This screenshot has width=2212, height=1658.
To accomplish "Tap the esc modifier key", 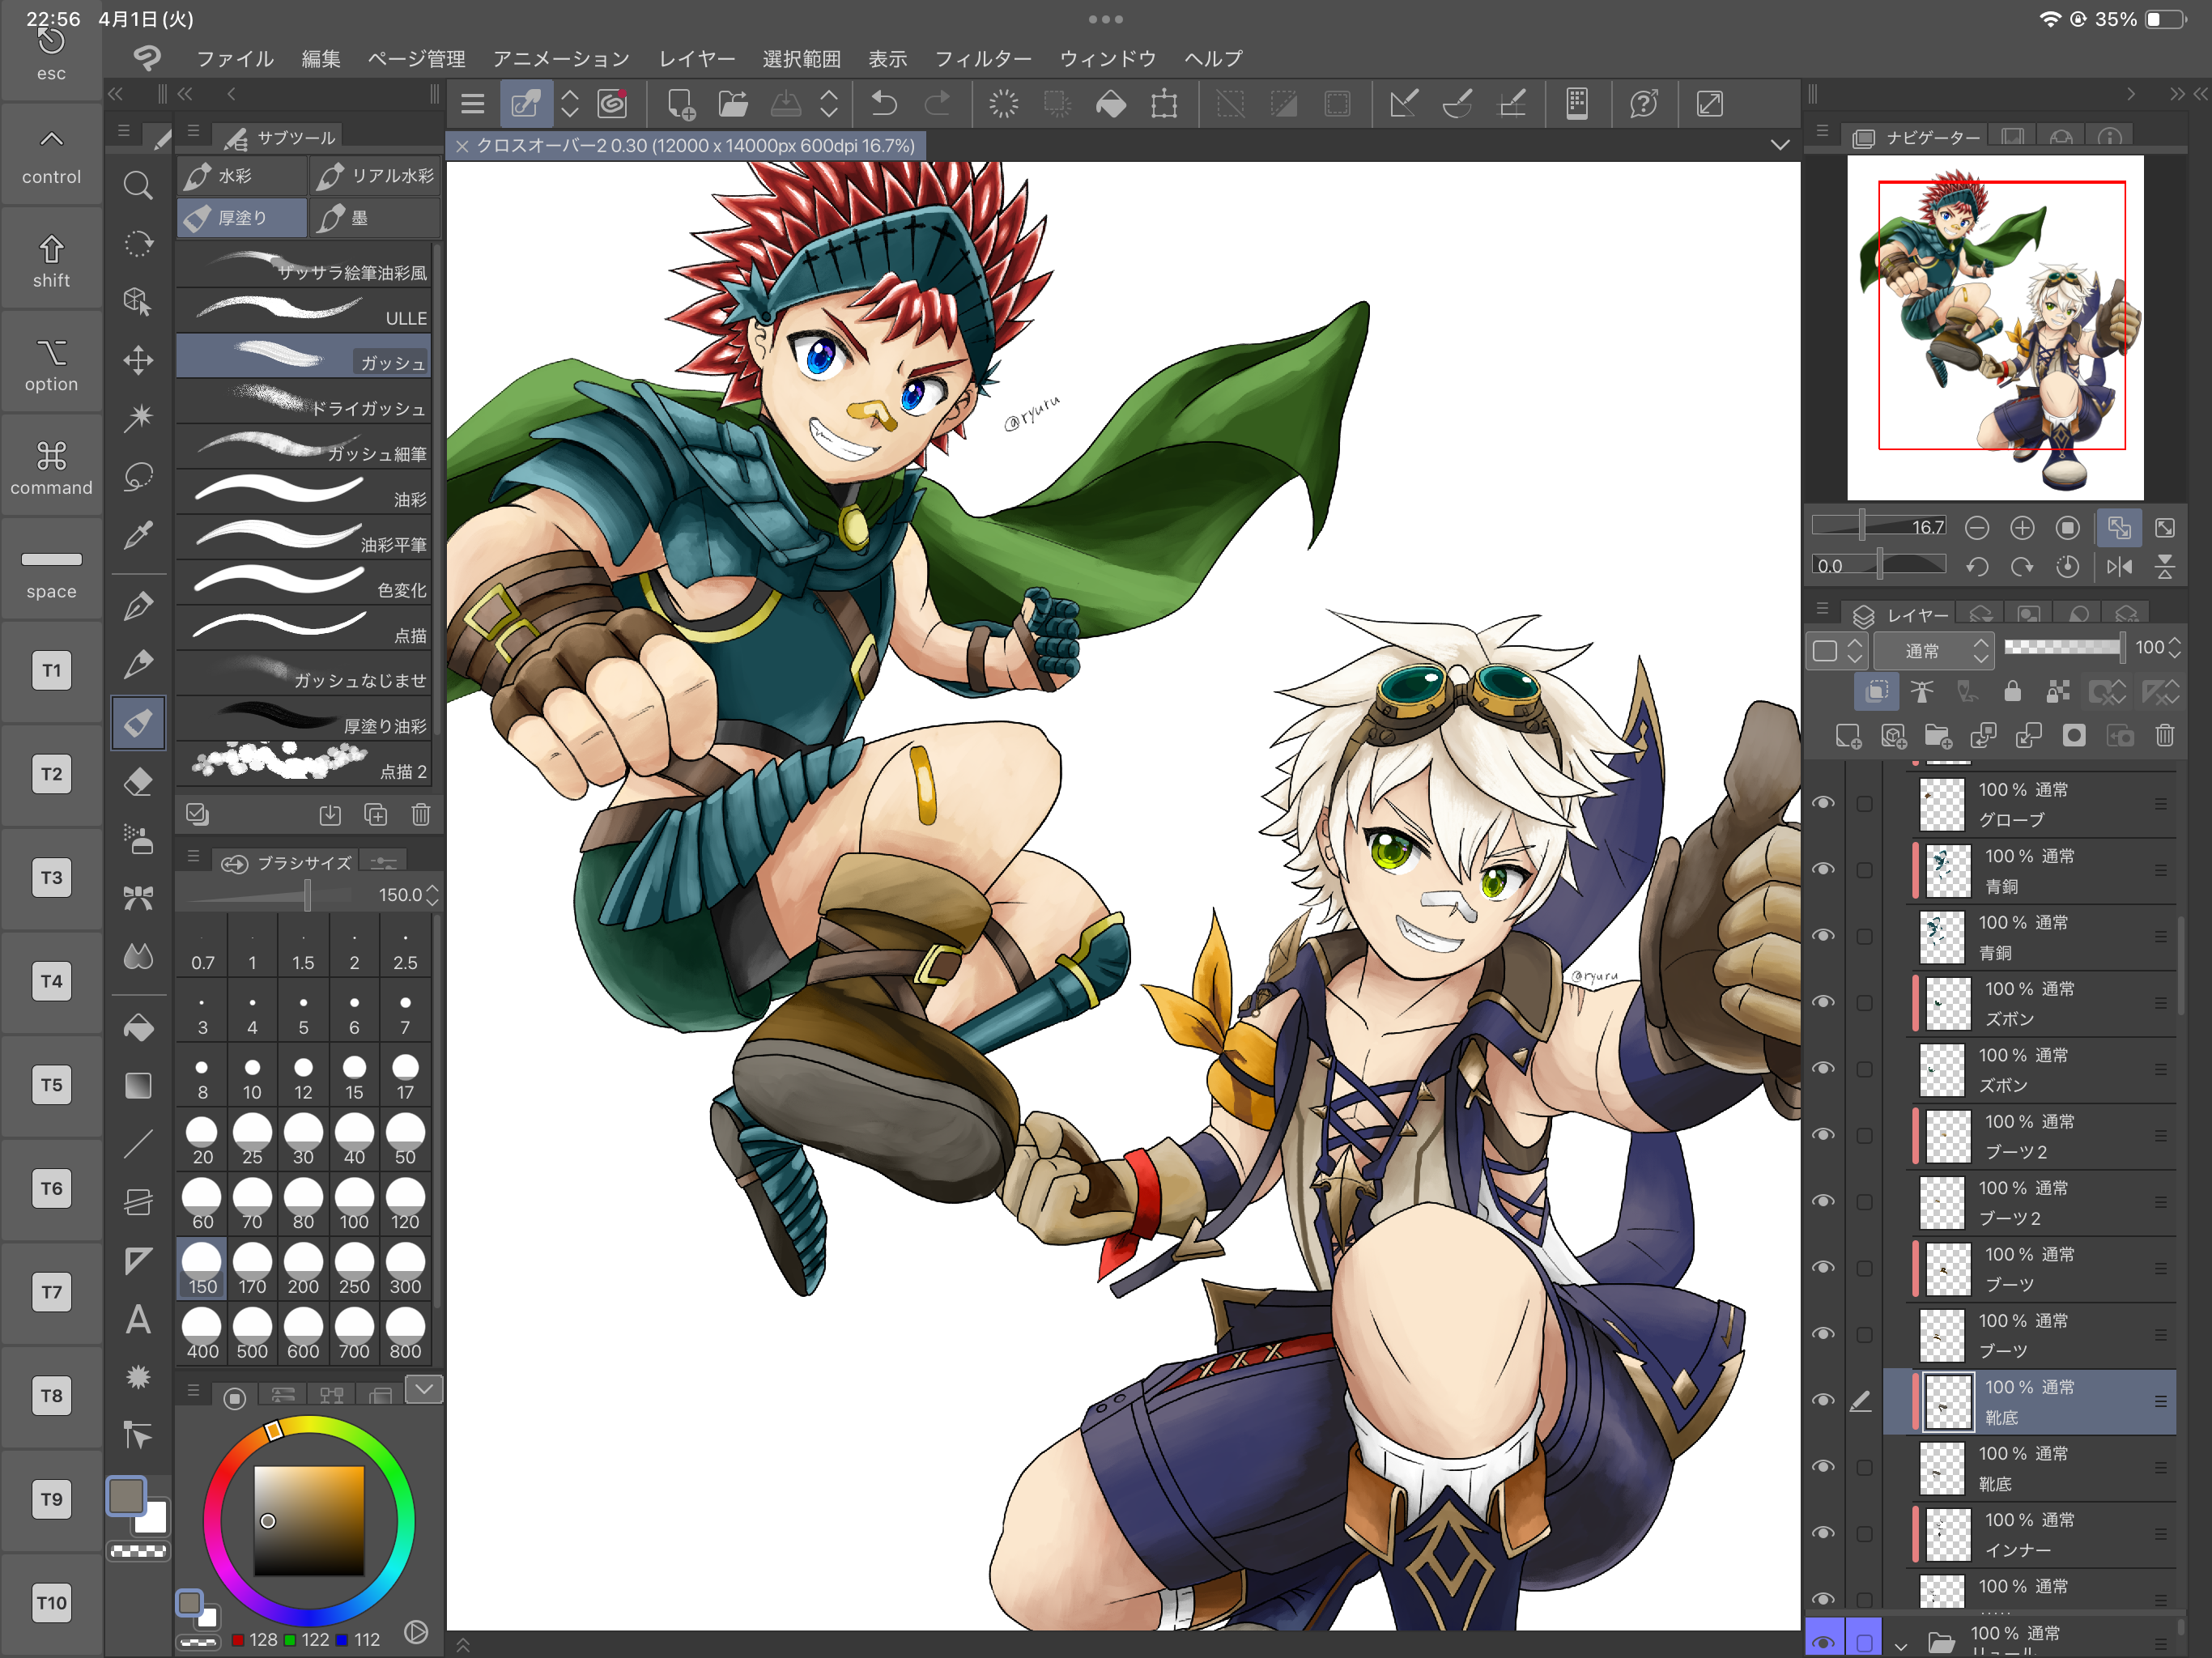I will point(51,52).
